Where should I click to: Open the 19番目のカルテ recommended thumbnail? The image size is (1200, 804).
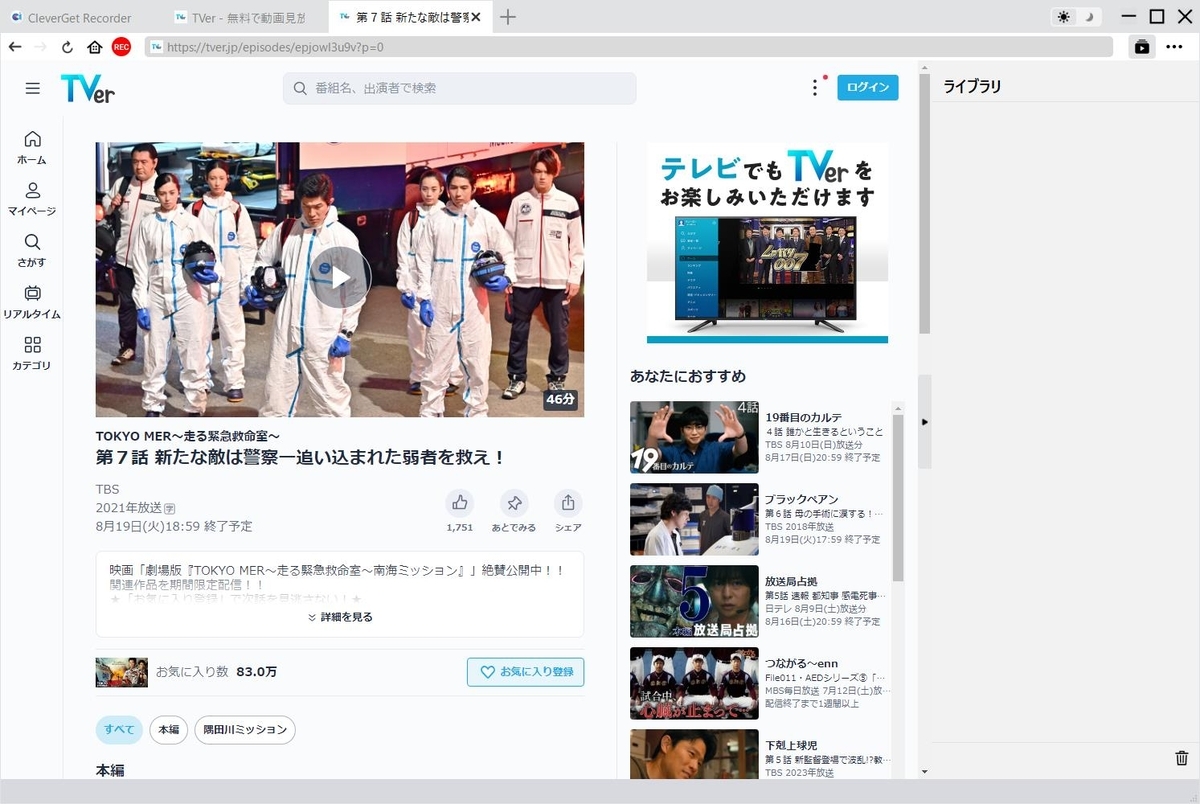point(694,437)
